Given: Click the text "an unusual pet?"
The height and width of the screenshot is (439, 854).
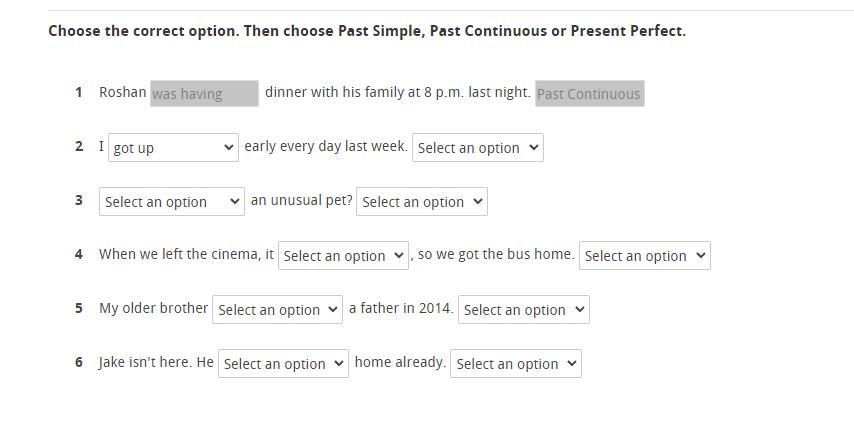Looking at the screenshot, I should [301, 200].
